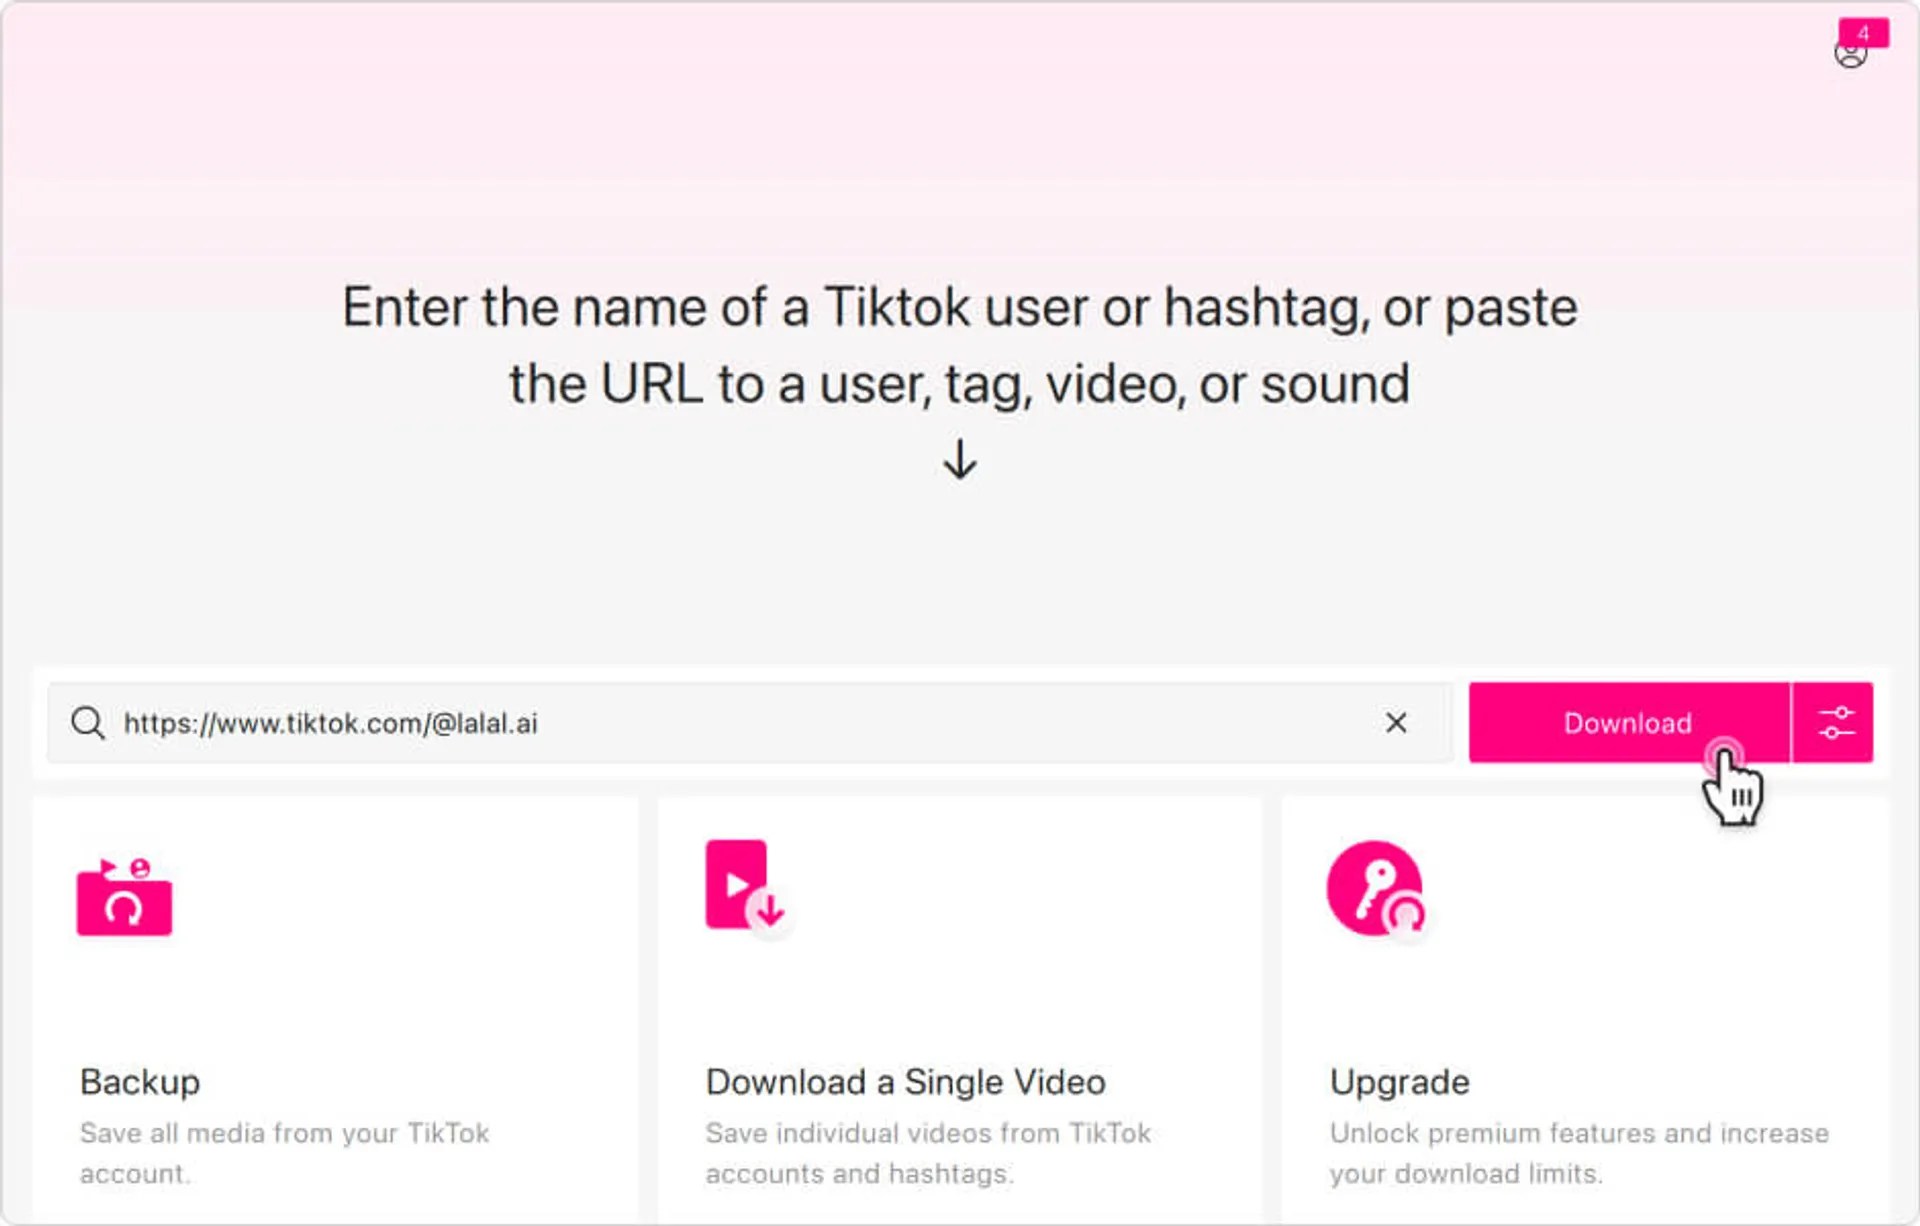Click the search magnifier icon
This screenshot has height=1226, width=1920.
coord(90,722)
